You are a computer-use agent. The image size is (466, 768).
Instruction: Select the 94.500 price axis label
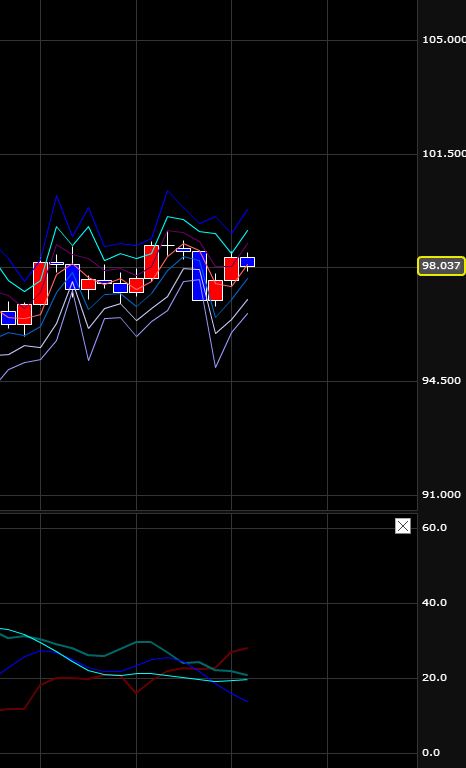441,381
